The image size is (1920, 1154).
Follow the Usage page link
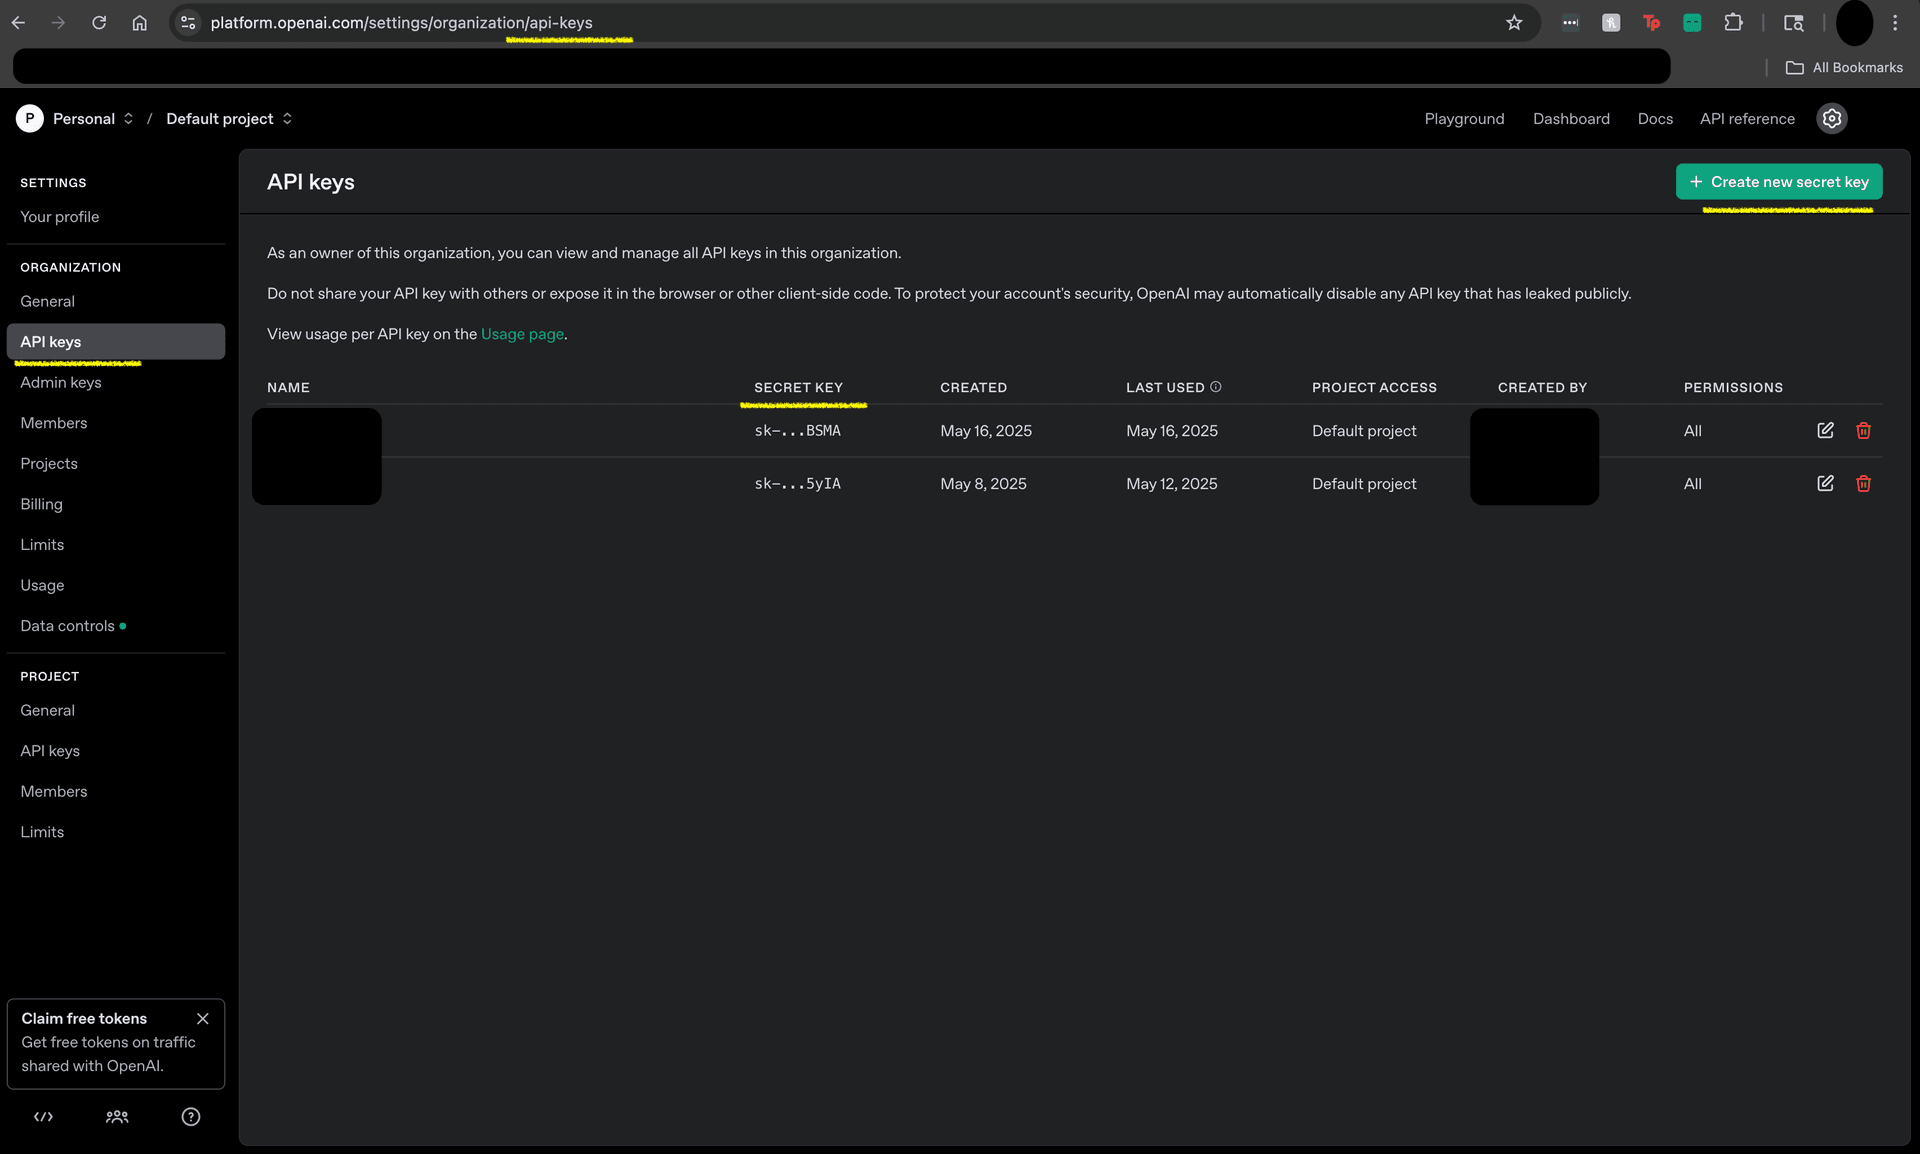pyautogui.click(x=522, y=334)
